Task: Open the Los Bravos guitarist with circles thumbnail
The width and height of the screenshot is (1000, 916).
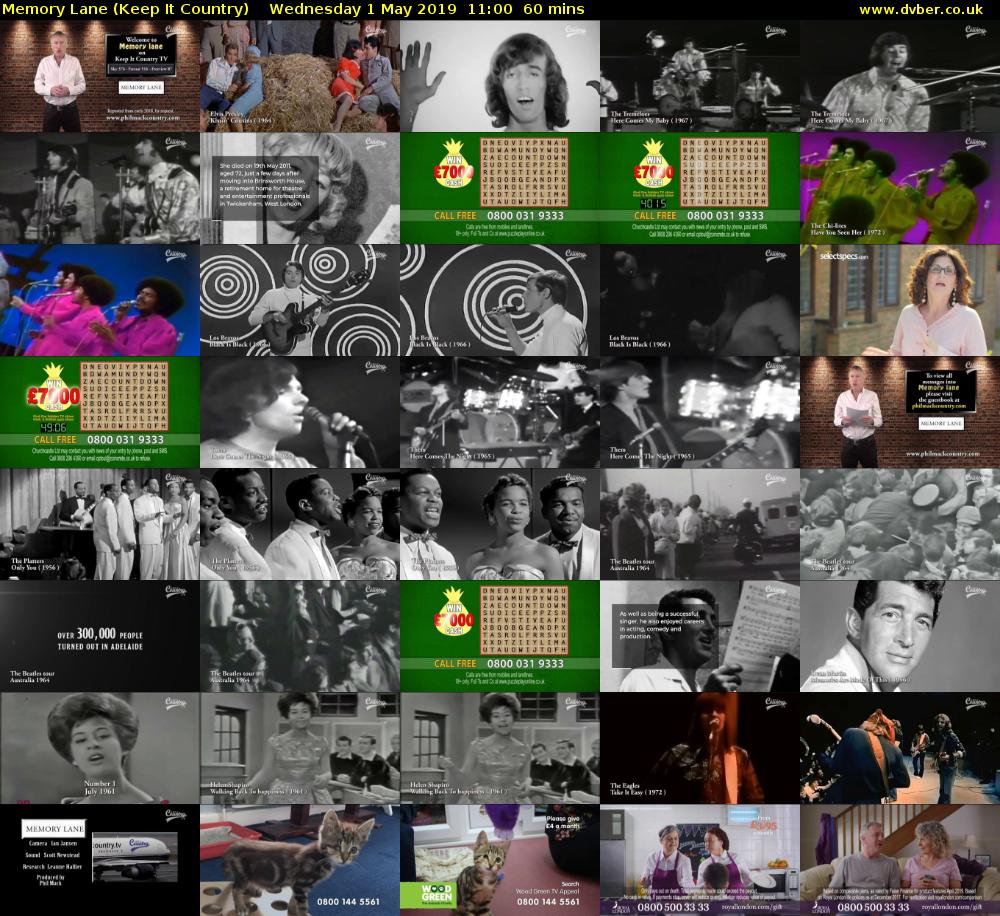Action: click(300, 300)
